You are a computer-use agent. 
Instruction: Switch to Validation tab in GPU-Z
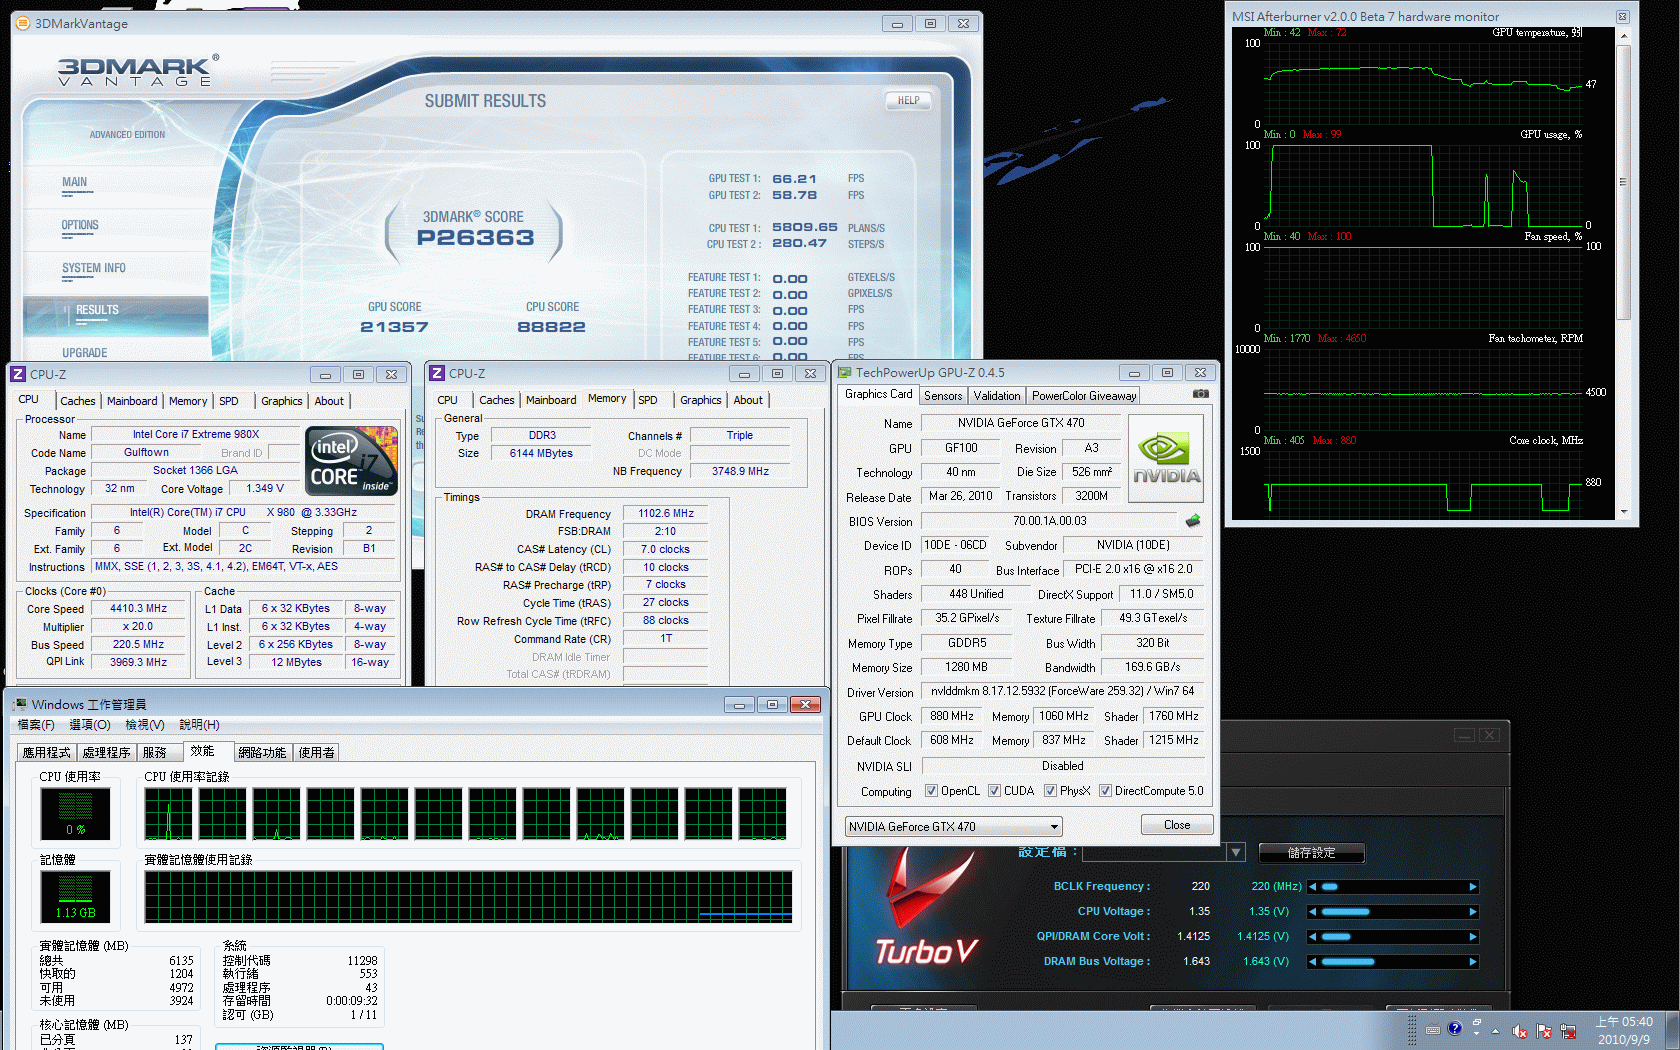click(997, 396)
